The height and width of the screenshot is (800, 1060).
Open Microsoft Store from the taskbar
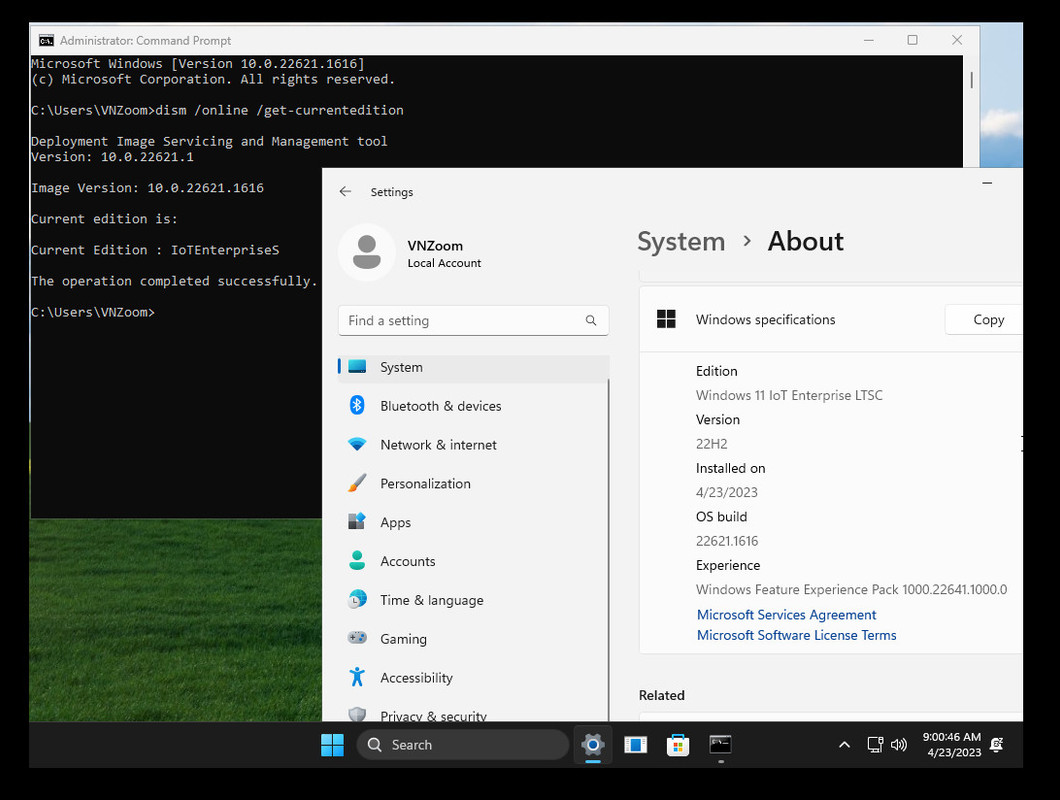tap(677, 745)
